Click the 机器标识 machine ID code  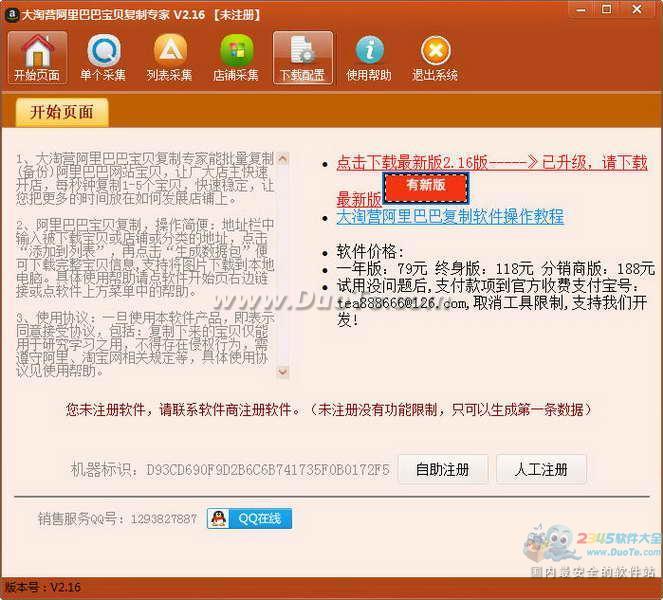point(268,470)
